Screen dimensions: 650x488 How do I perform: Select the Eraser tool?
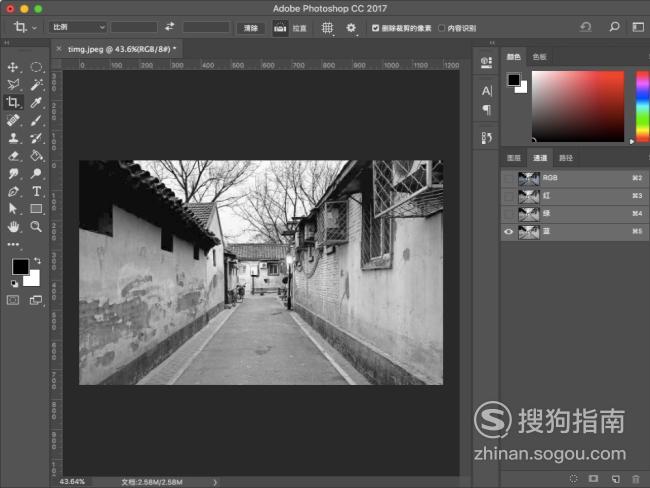click(x=13, y=155)
